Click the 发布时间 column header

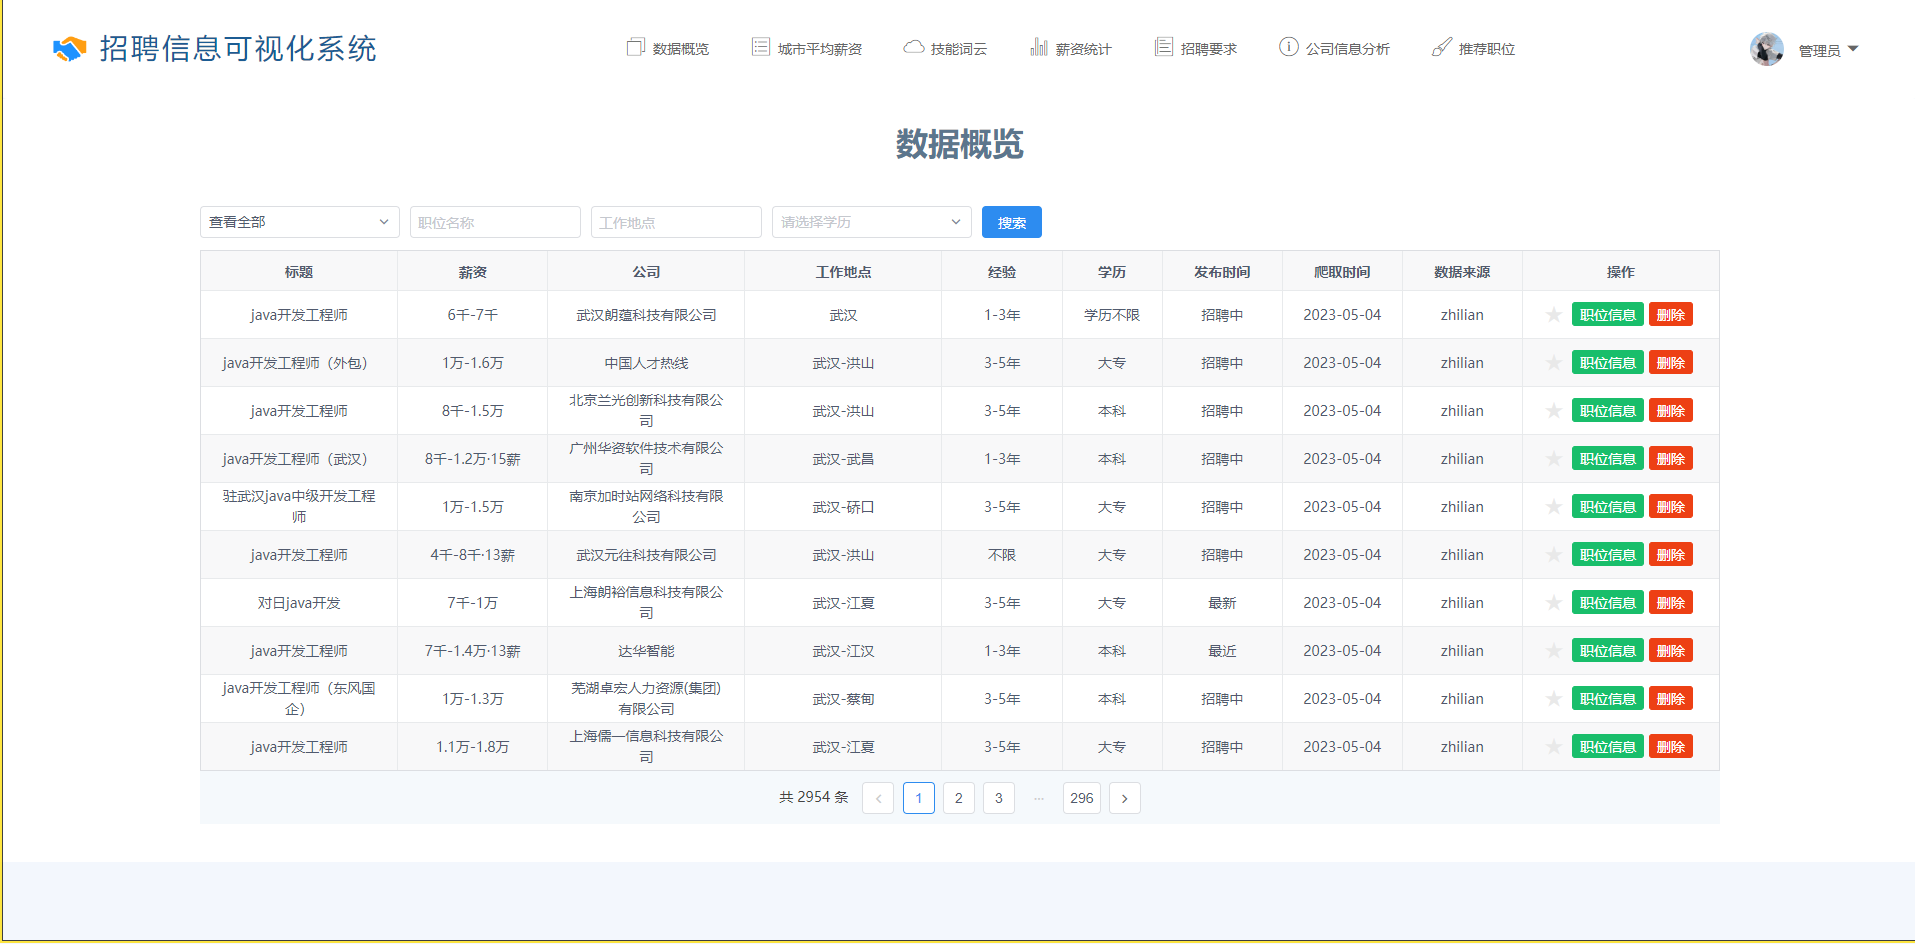point(1222,272)
